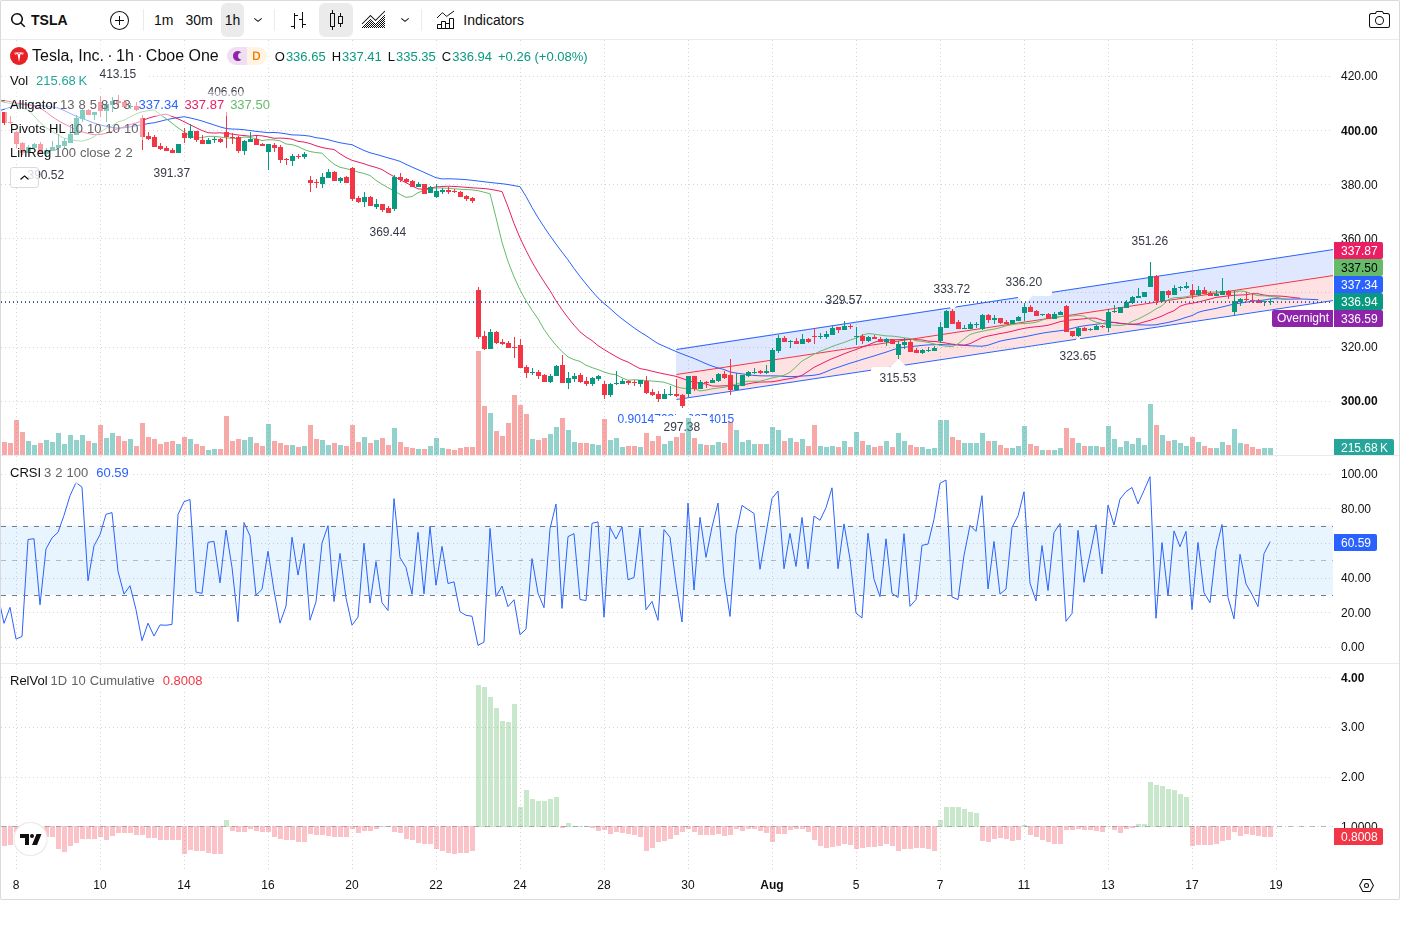
Task: Collapse the indicator legend with the chevron
Action: pyautogui.click(x=24, y=177)
